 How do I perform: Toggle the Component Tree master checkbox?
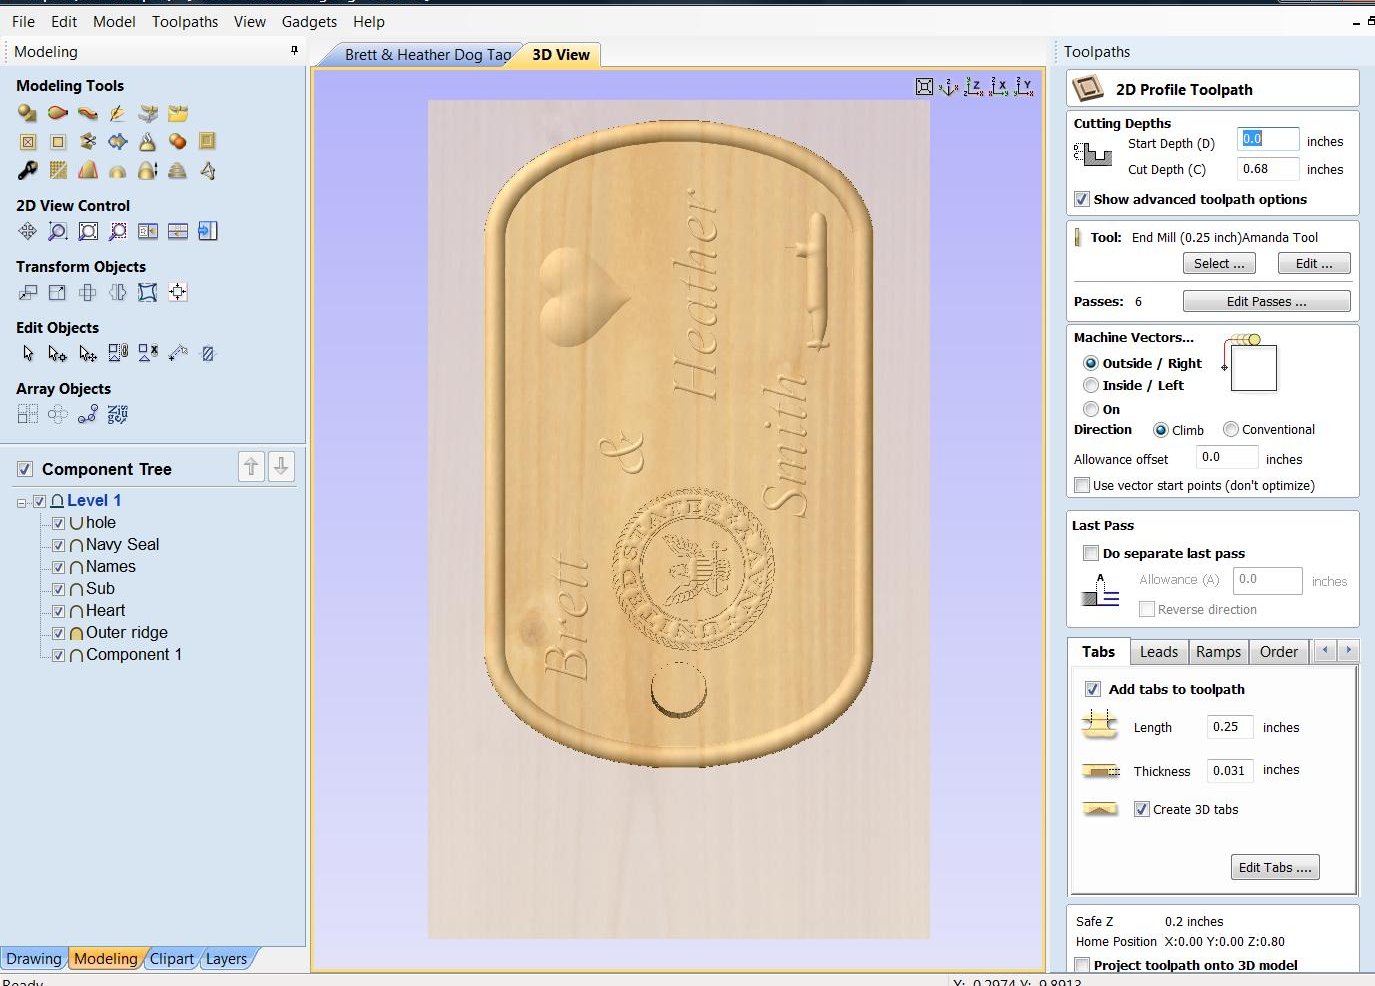point(25,469)
